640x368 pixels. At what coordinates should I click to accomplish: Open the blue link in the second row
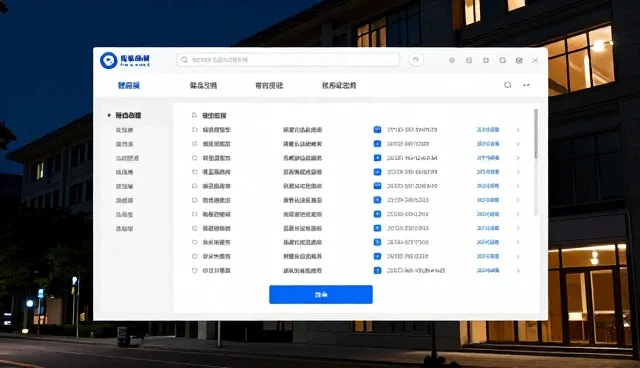pos(488,144)
